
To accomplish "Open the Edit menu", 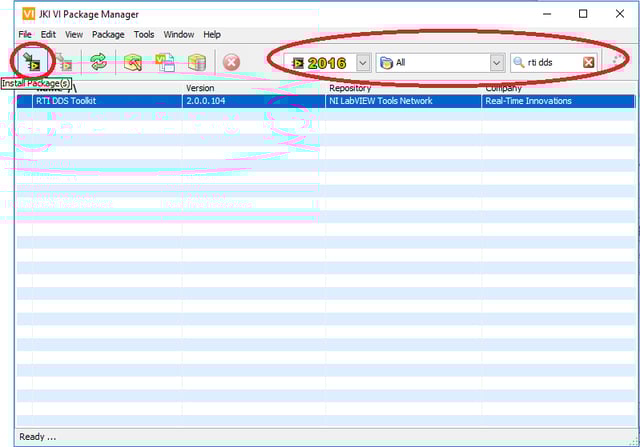I will click(48, 35).
